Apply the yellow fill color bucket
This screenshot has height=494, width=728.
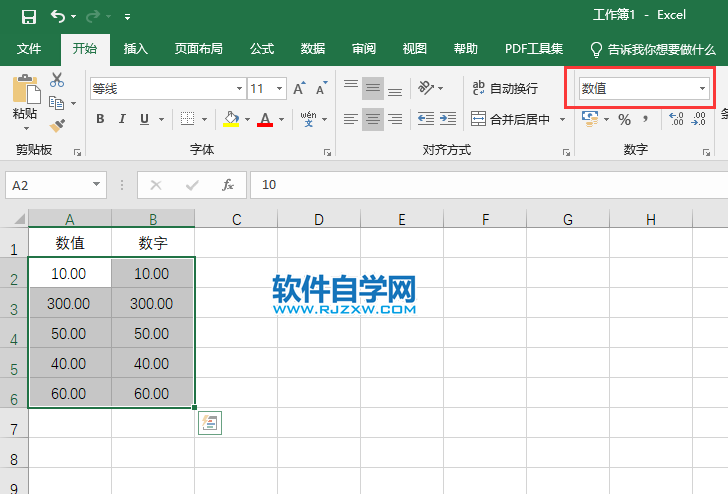coord(231,119)
